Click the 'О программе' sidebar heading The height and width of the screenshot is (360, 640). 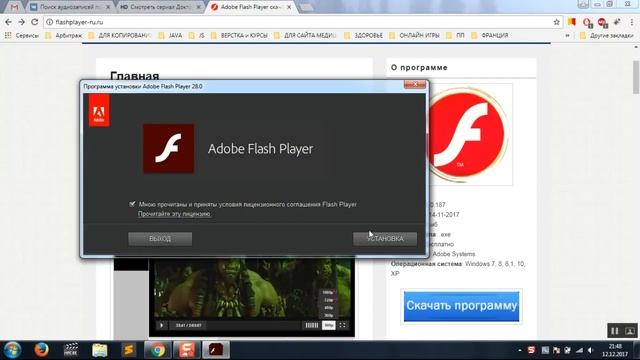[x=419, y=67]
